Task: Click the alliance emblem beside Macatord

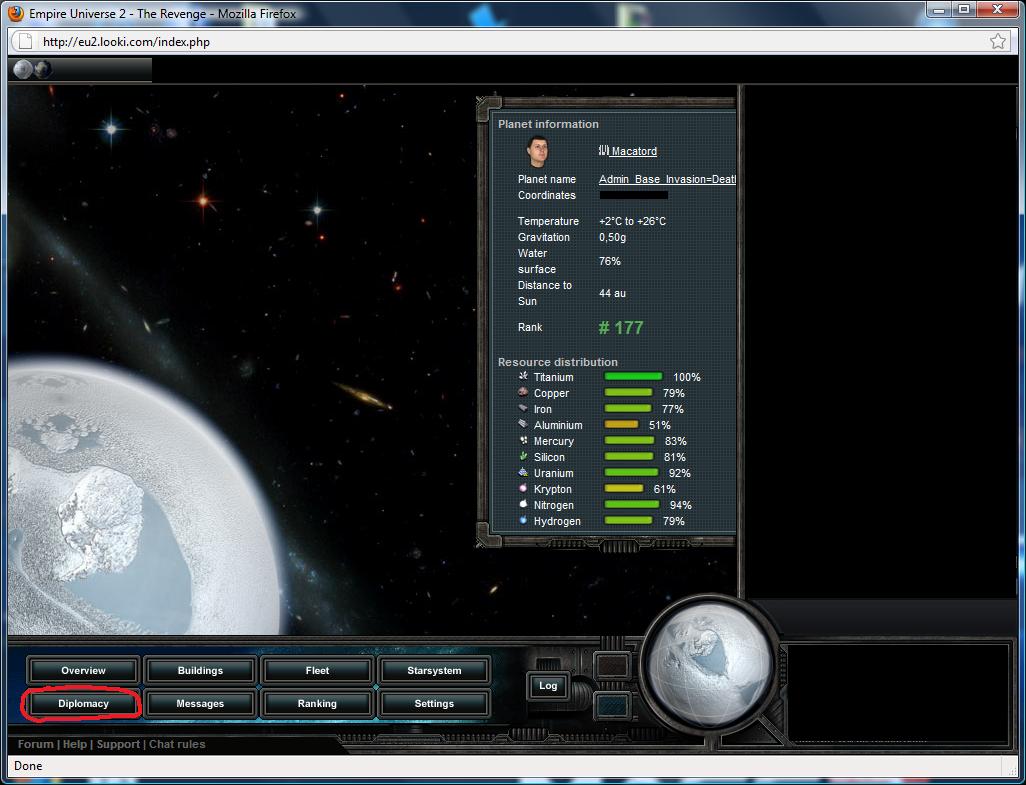Action: 604,150
